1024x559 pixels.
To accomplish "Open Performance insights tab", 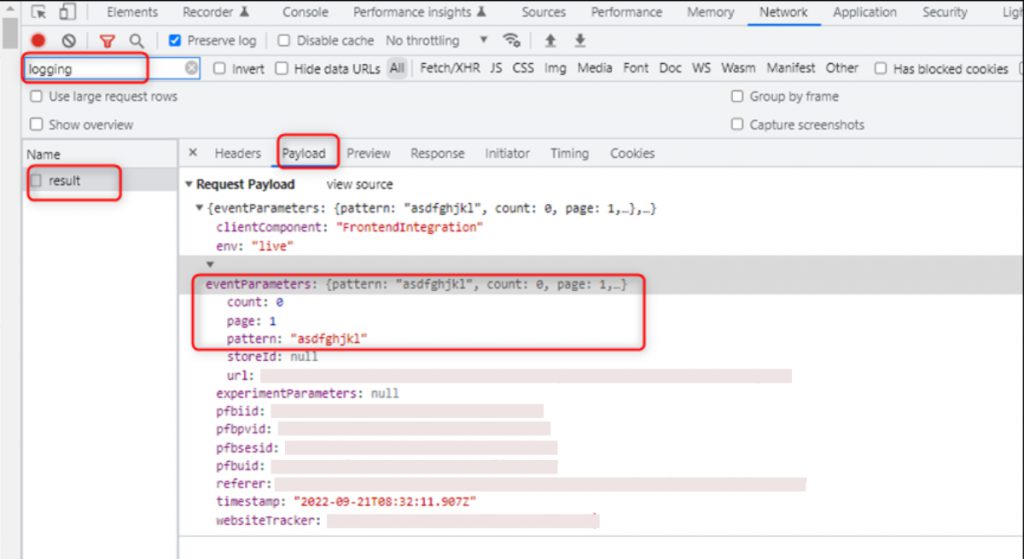I will (x=419, y=12).
